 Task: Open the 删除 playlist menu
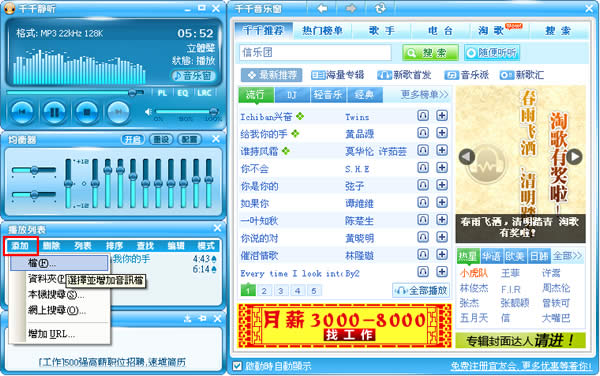(x=52, y=246)
